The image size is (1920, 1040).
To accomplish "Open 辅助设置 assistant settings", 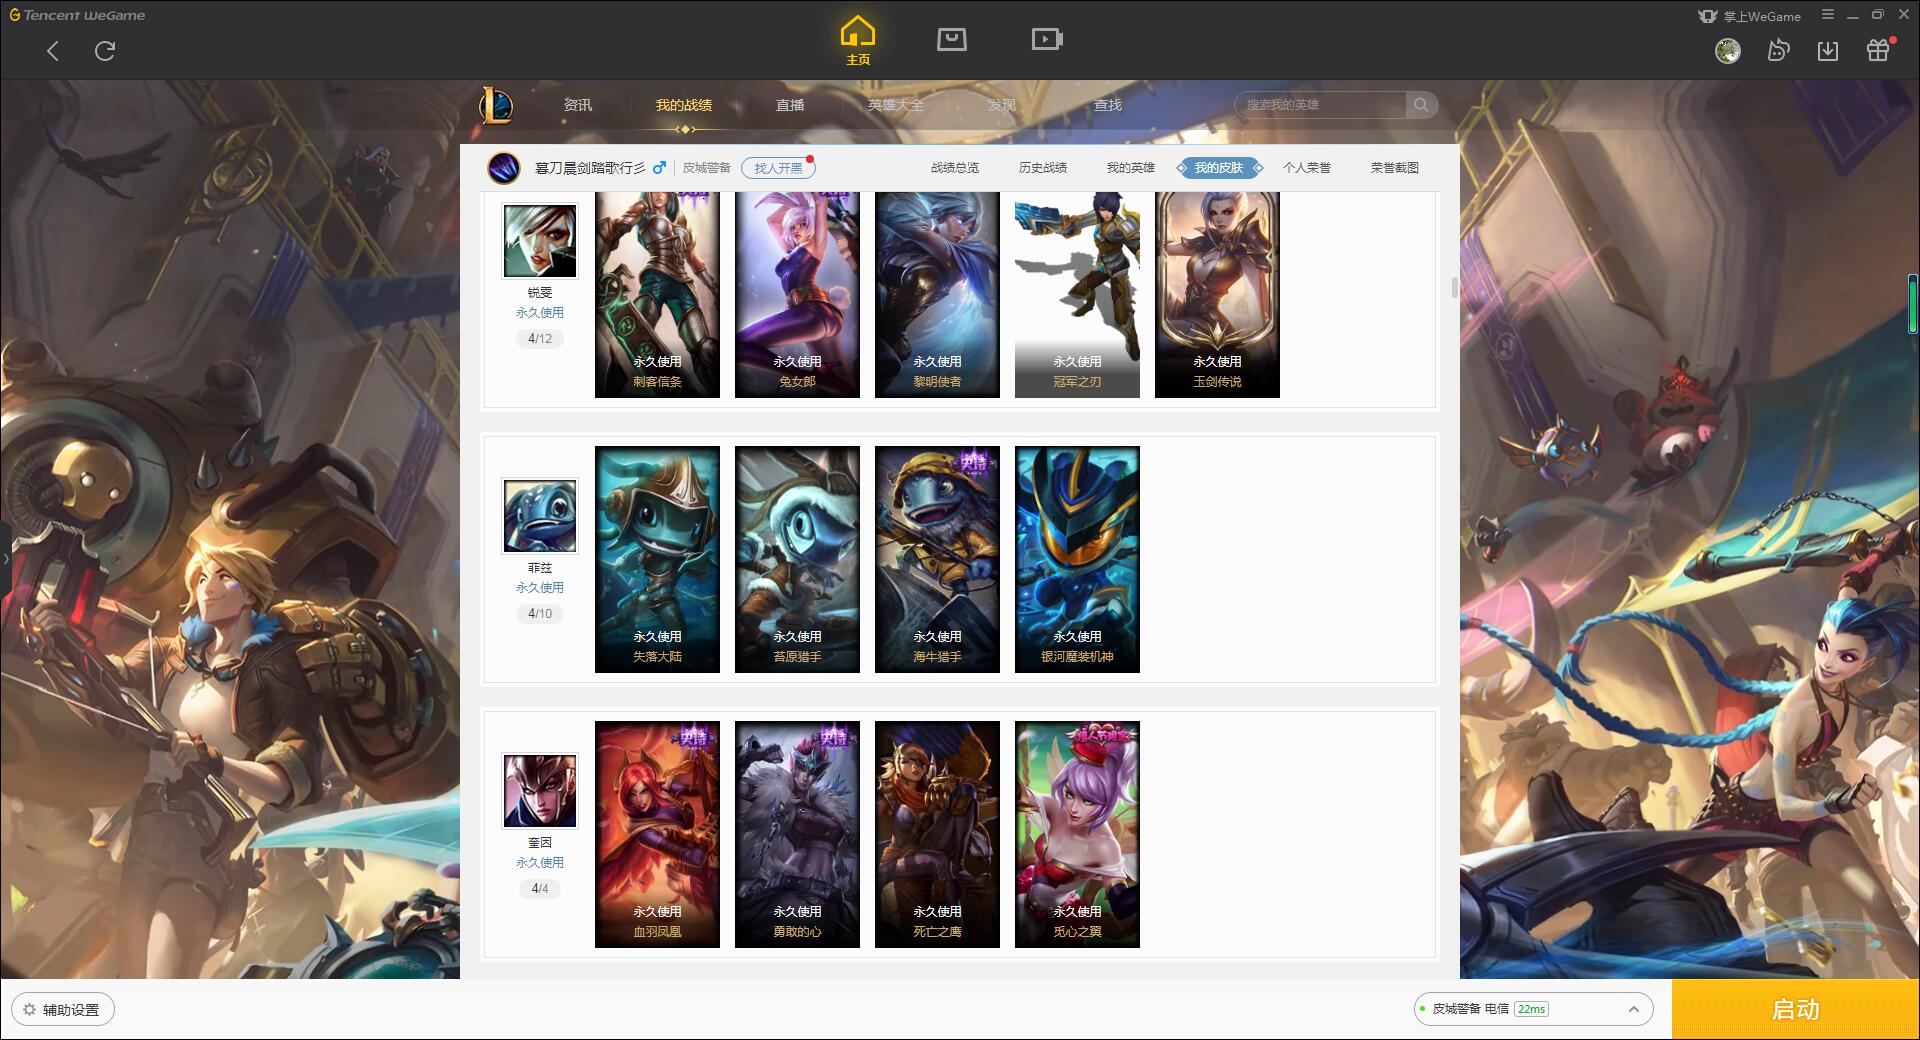I will 62,1010.
